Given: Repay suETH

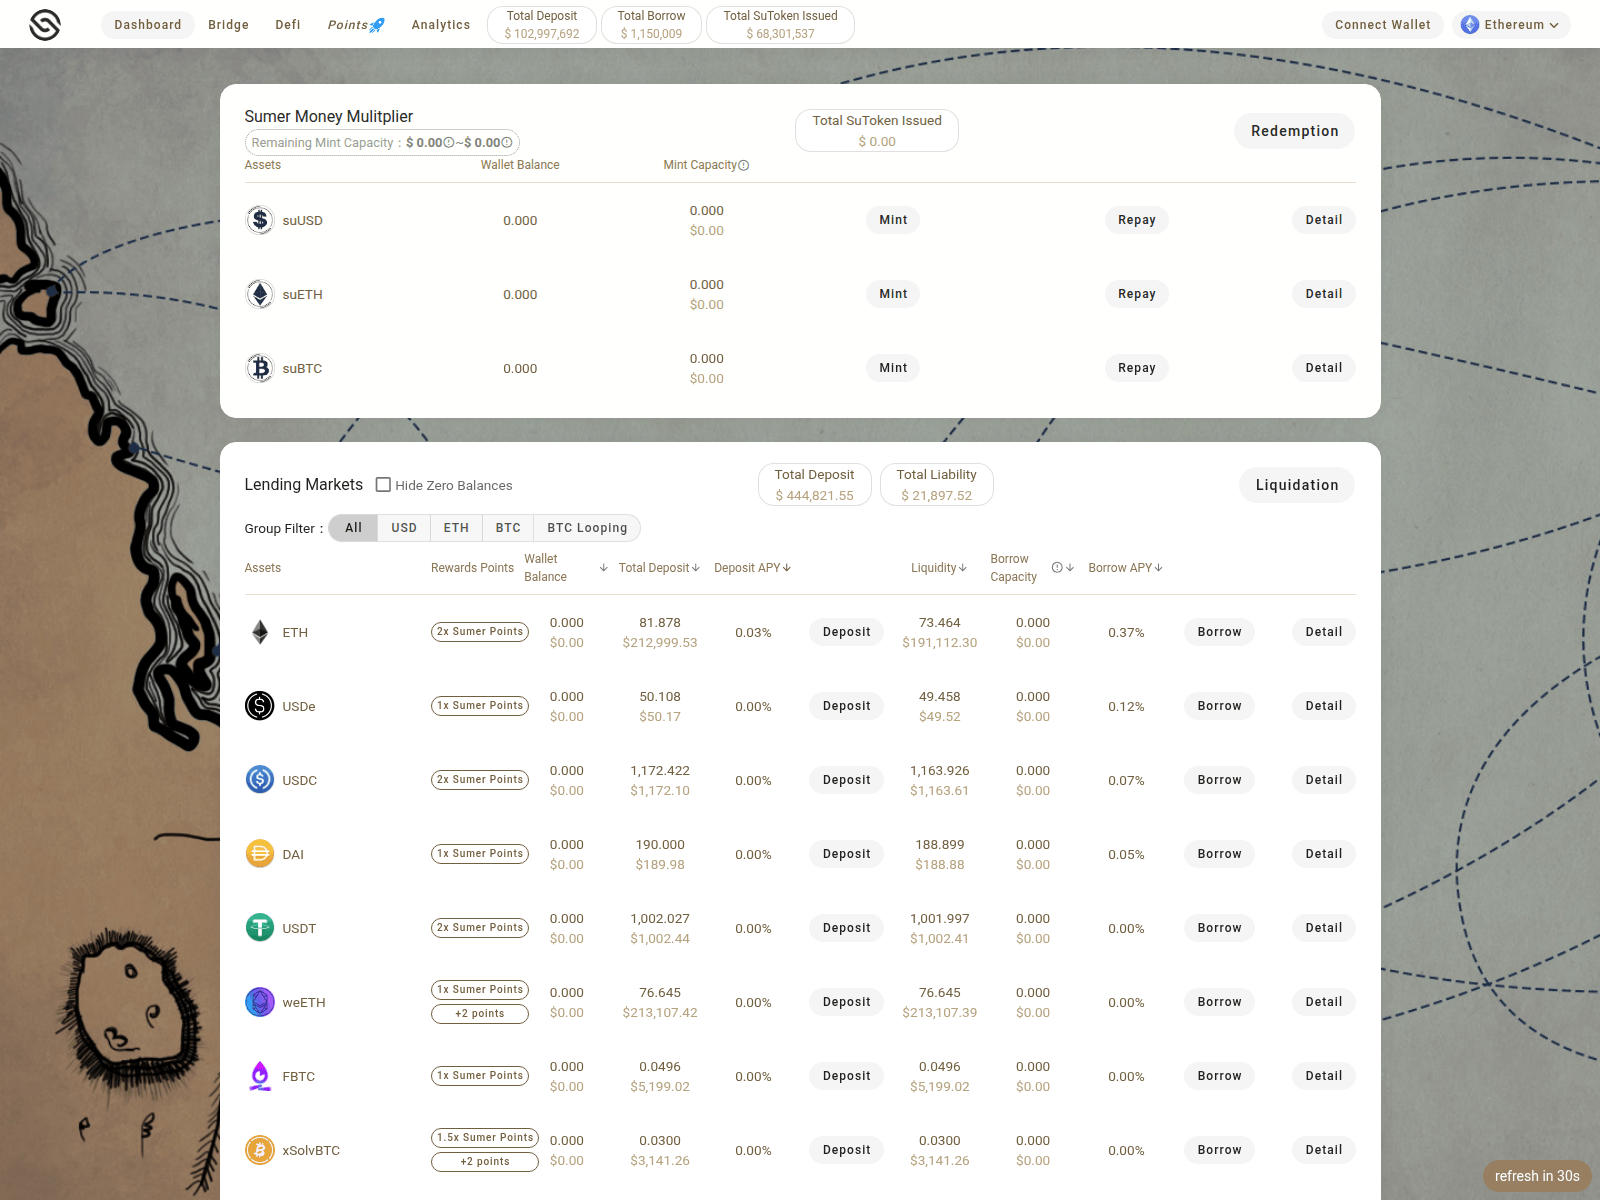Looking at the screenshot, I should [x=1137, y=294].
